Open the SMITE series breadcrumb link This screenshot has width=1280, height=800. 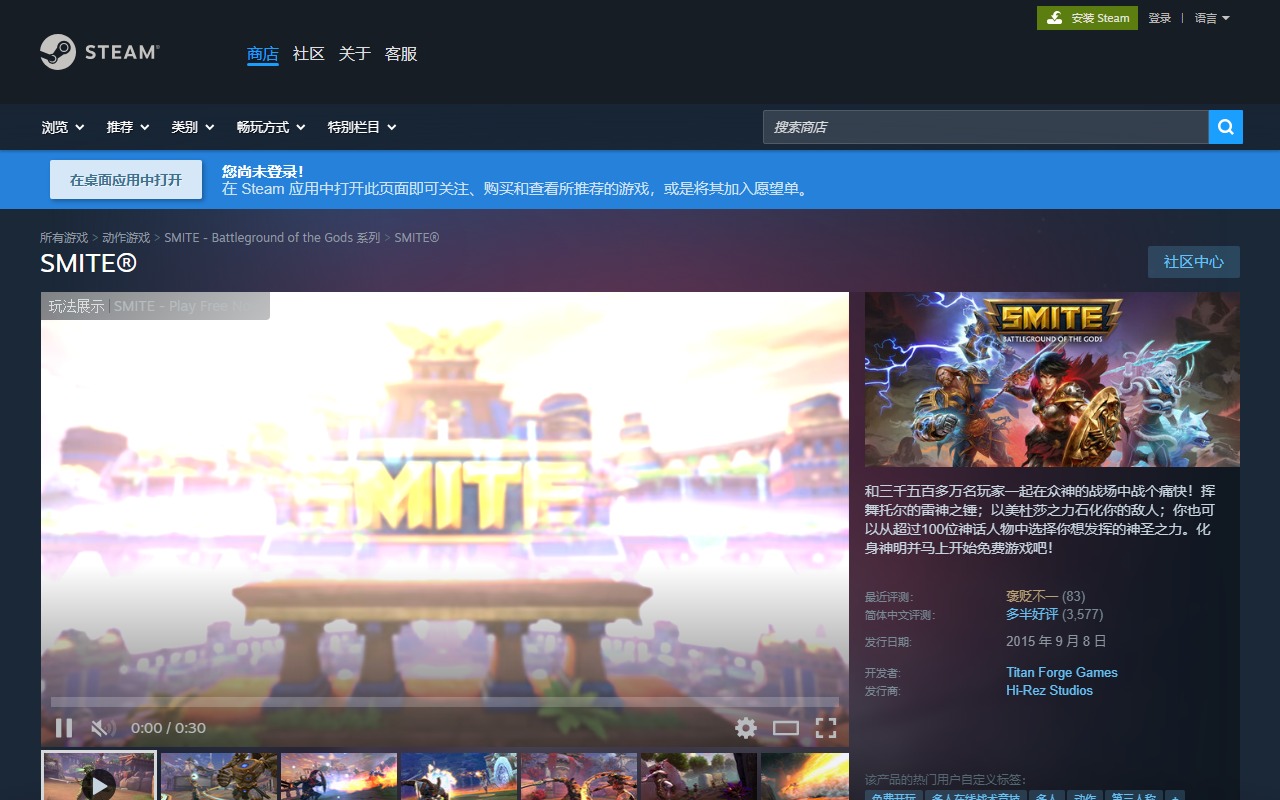(272, 238)
